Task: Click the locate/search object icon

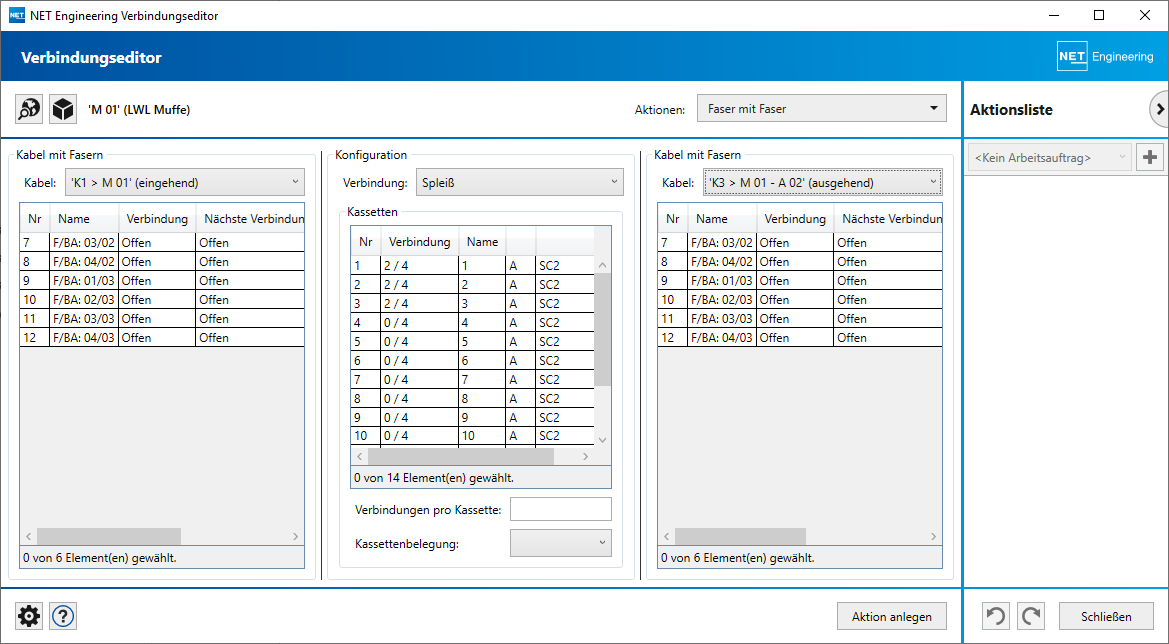Action: [x=29, y=109]
